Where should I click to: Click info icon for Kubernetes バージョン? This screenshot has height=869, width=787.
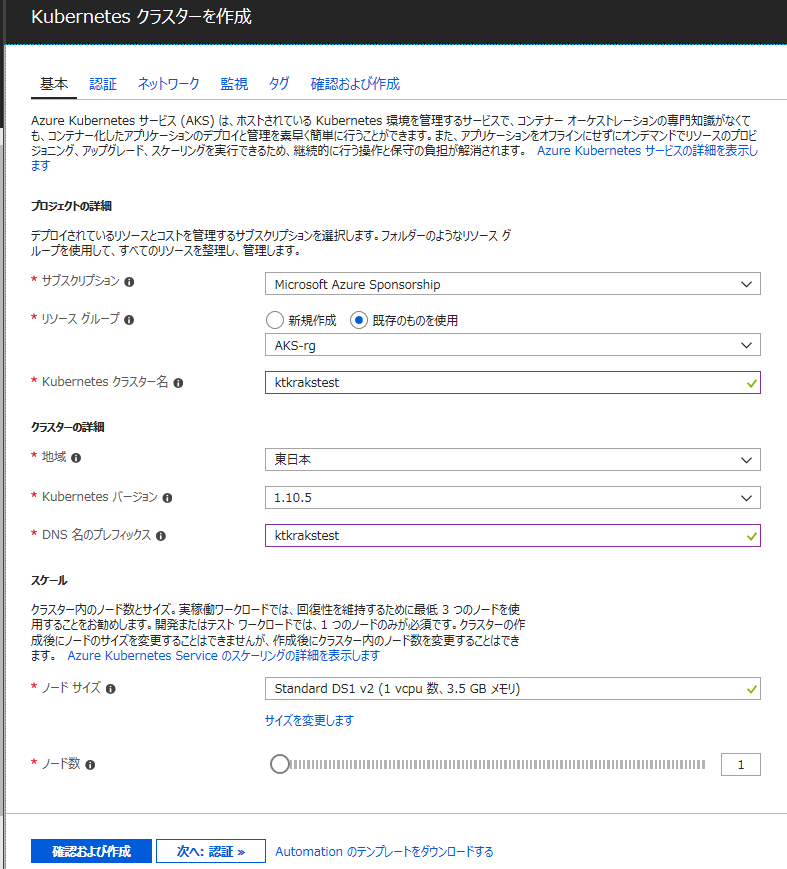(x=167, y=498)
